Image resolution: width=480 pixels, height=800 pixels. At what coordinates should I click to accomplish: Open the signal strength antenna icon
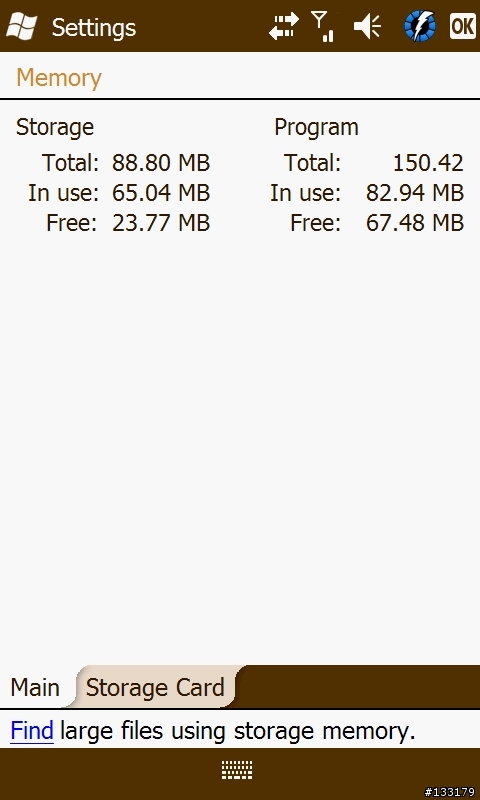pyautogui.click(x=322, y=26)
